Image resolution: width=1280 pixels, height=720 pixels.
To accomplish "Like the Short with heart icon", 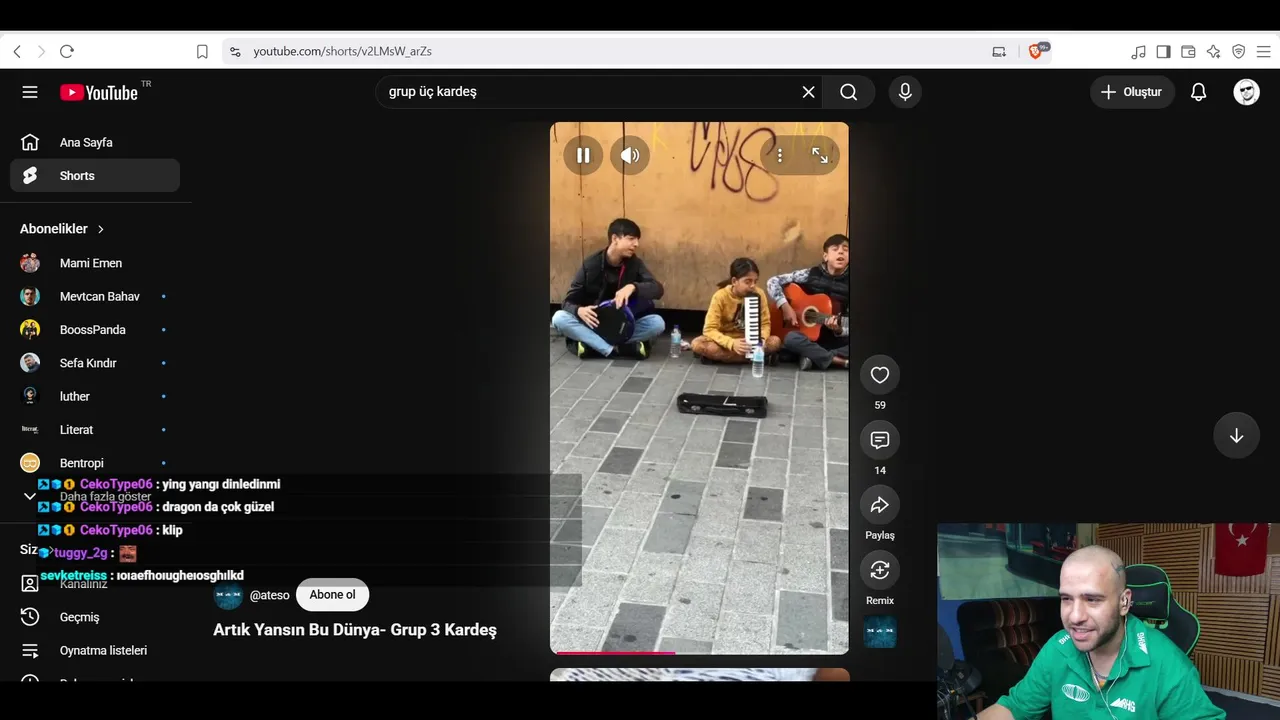I will click(880, 375).
